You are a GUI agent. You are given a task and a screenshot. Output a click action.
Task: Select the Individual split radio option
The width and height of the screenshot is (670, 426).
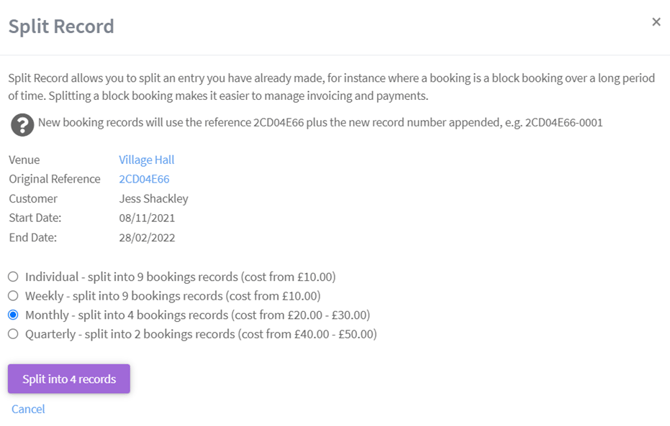[x=13, y=277]
